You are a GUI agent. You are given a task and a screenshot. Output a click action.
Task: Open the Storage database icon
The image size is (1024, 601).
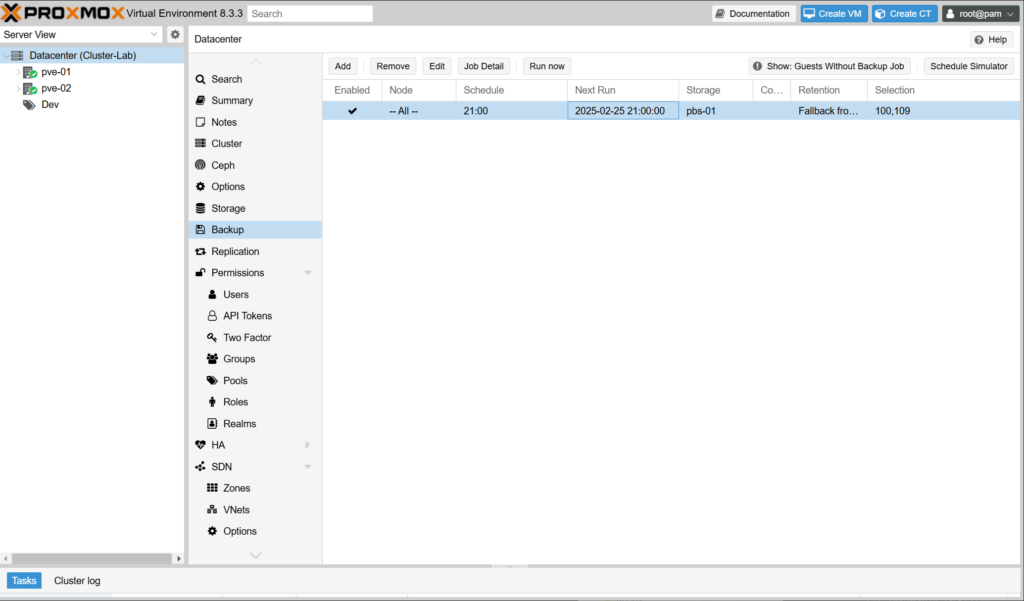click(x=201, y=209)
